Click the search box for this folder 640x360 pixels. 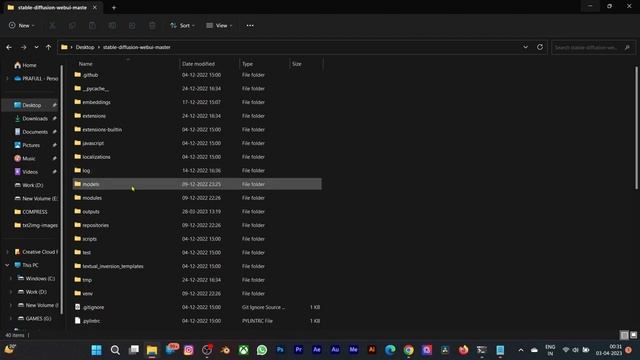593,47
